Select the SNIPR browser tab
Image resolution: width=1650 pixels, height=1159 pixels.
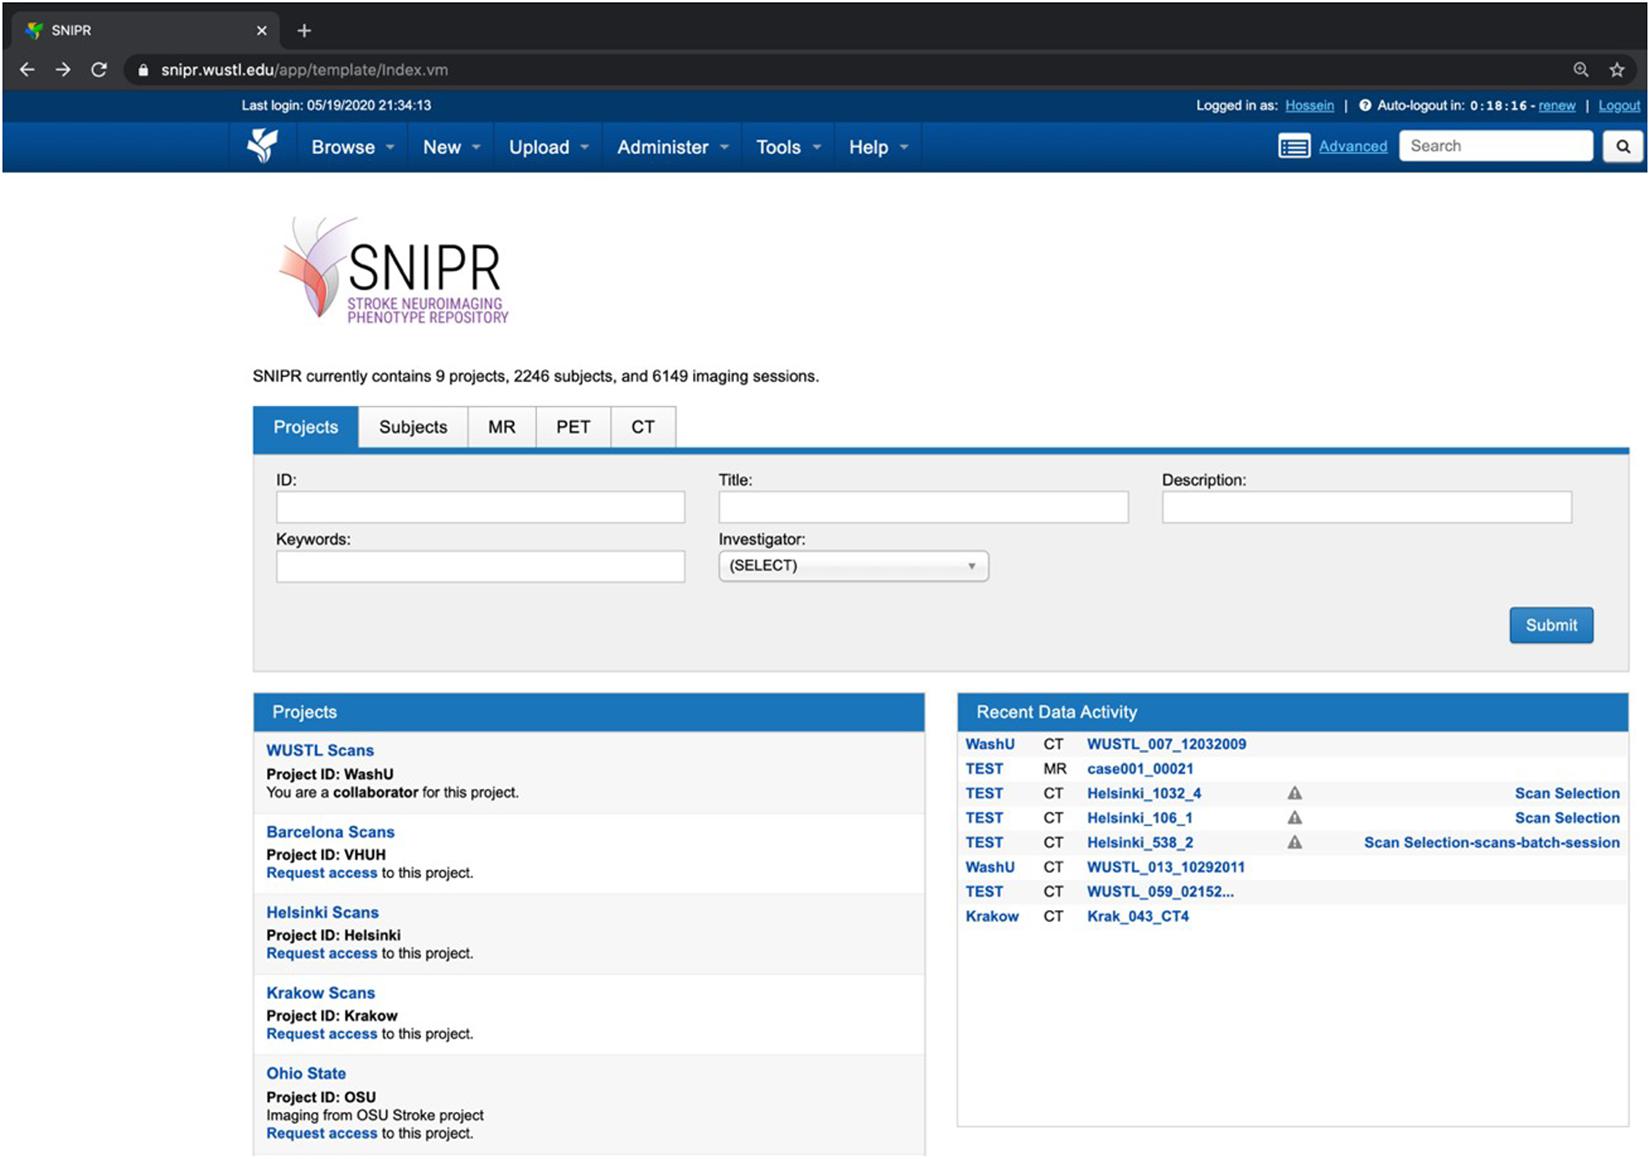tap(145, 31)
